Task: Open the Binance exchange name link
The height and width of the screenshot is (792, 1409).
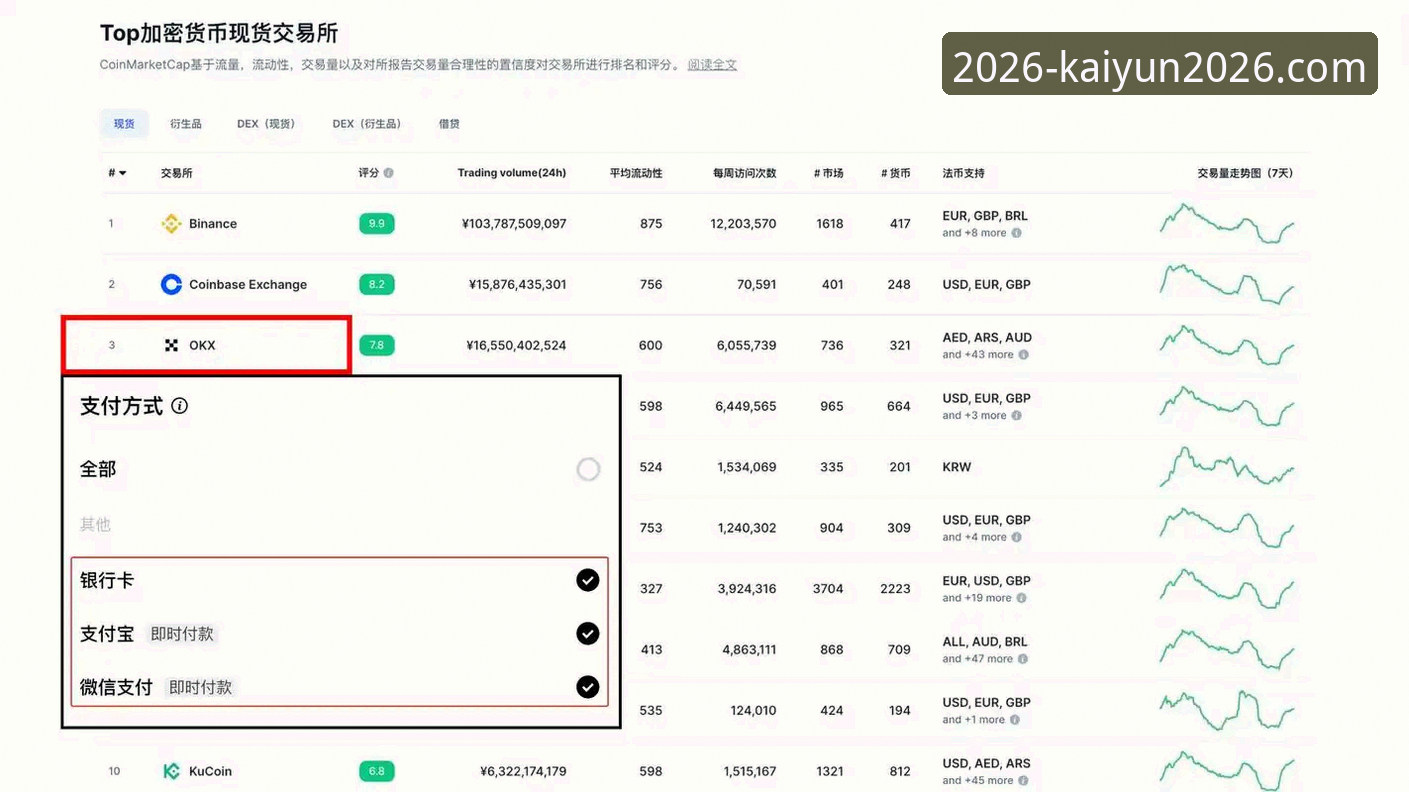Action: (x=213, y=224)
